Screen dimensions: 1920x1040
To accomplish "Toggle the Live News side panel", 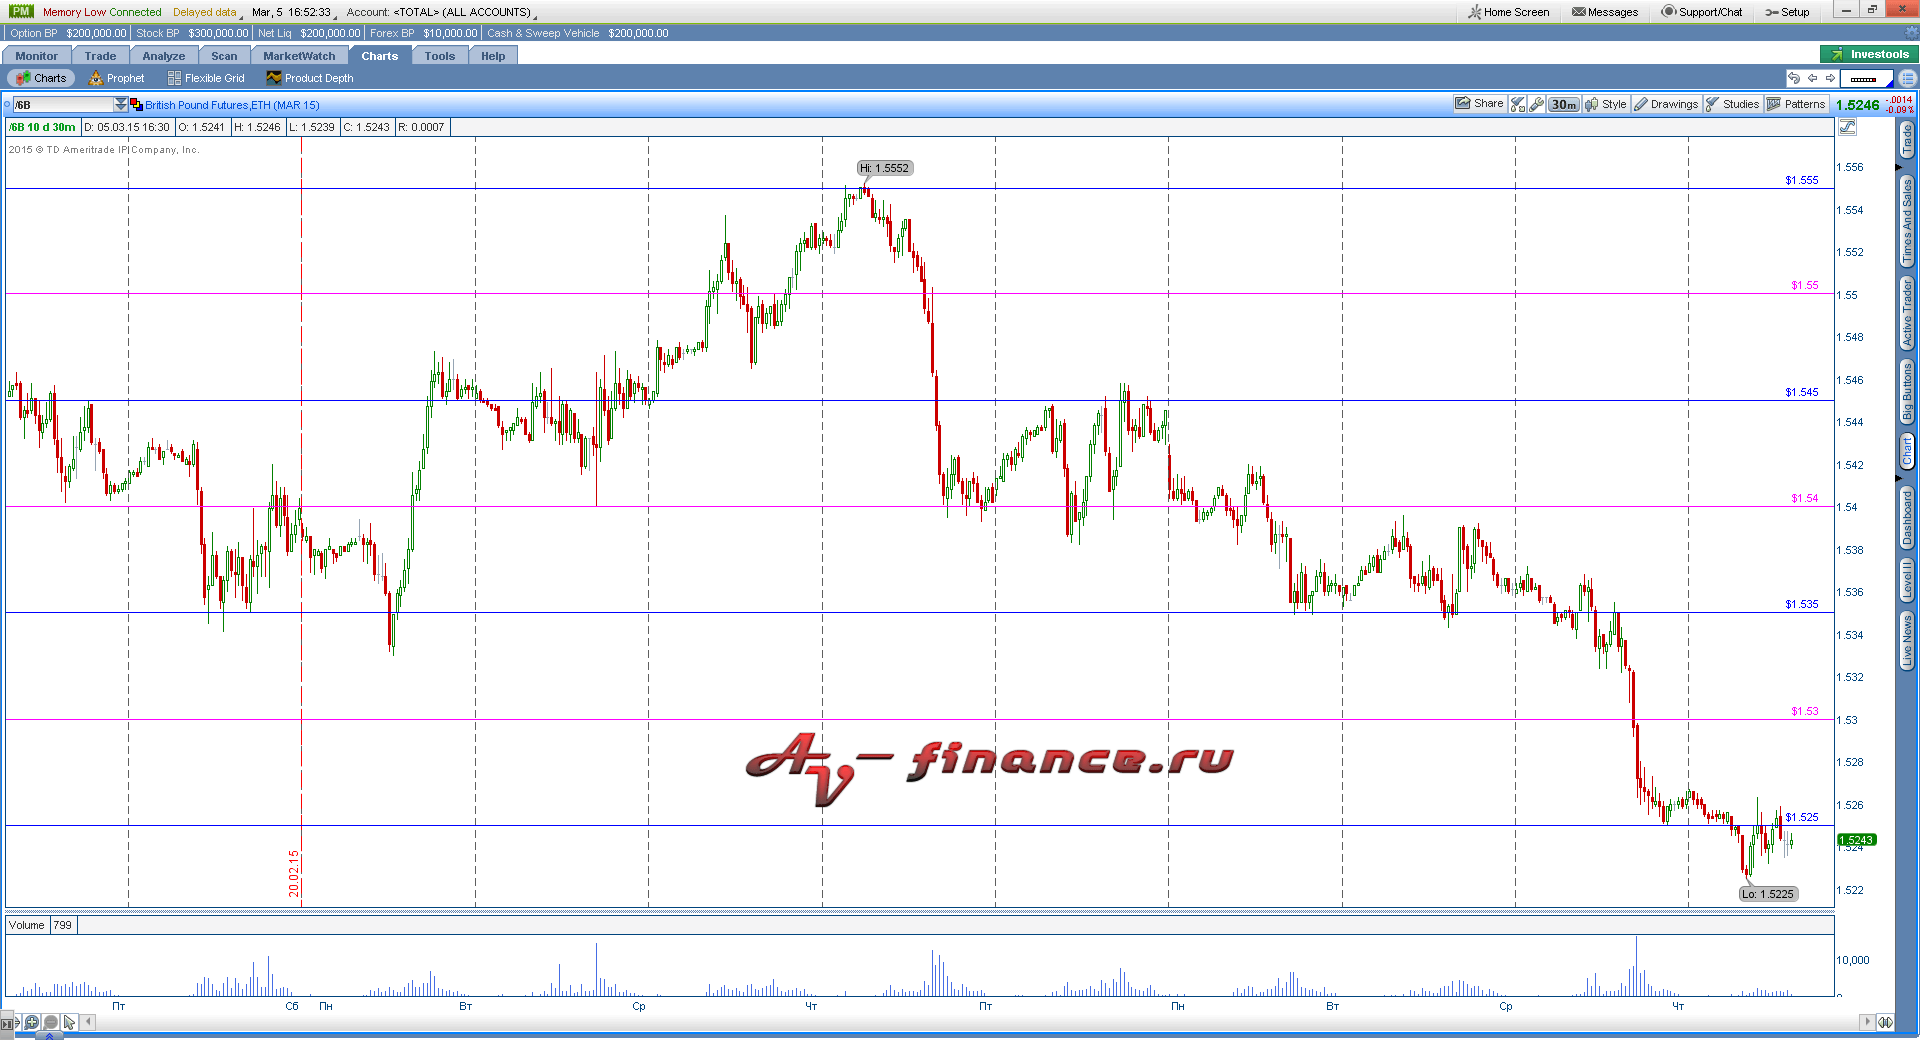I will tap(1907, 641).
